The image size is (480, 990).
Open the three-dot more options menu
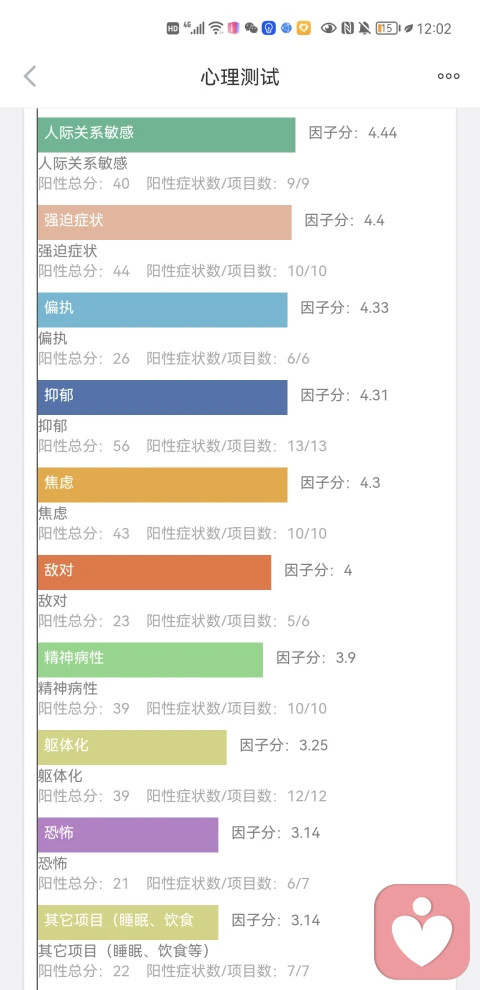[x=448, y=76]
